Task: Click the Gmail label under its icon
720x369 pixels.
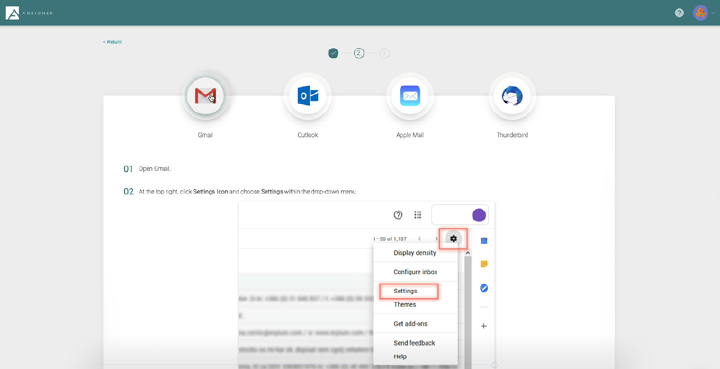Action: point(205,135)
